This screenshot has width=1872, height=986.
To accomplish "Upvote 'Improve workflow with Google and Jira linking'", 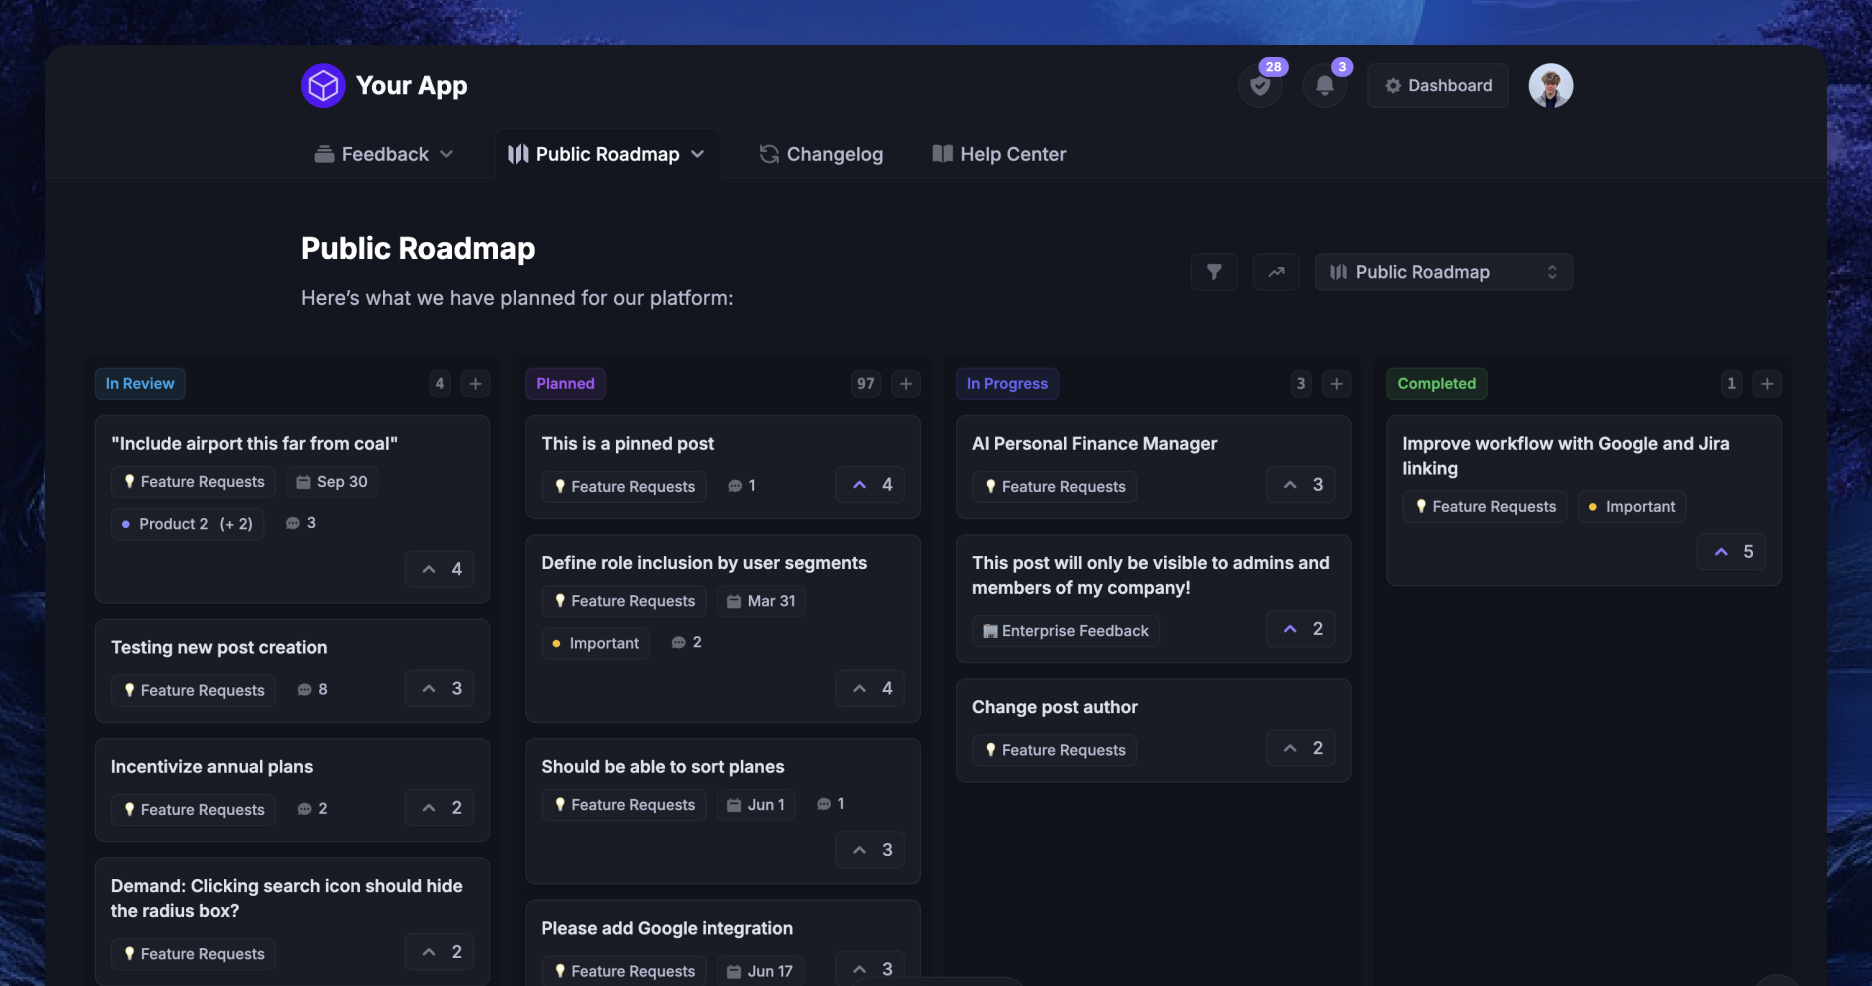I will [1731, 551].
